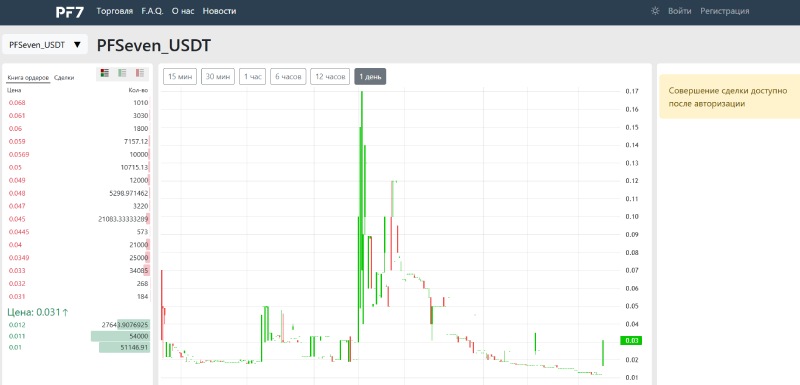
Task: Click the quantity 10715.13
Action: pyautogui.click(x=134, y=167)
